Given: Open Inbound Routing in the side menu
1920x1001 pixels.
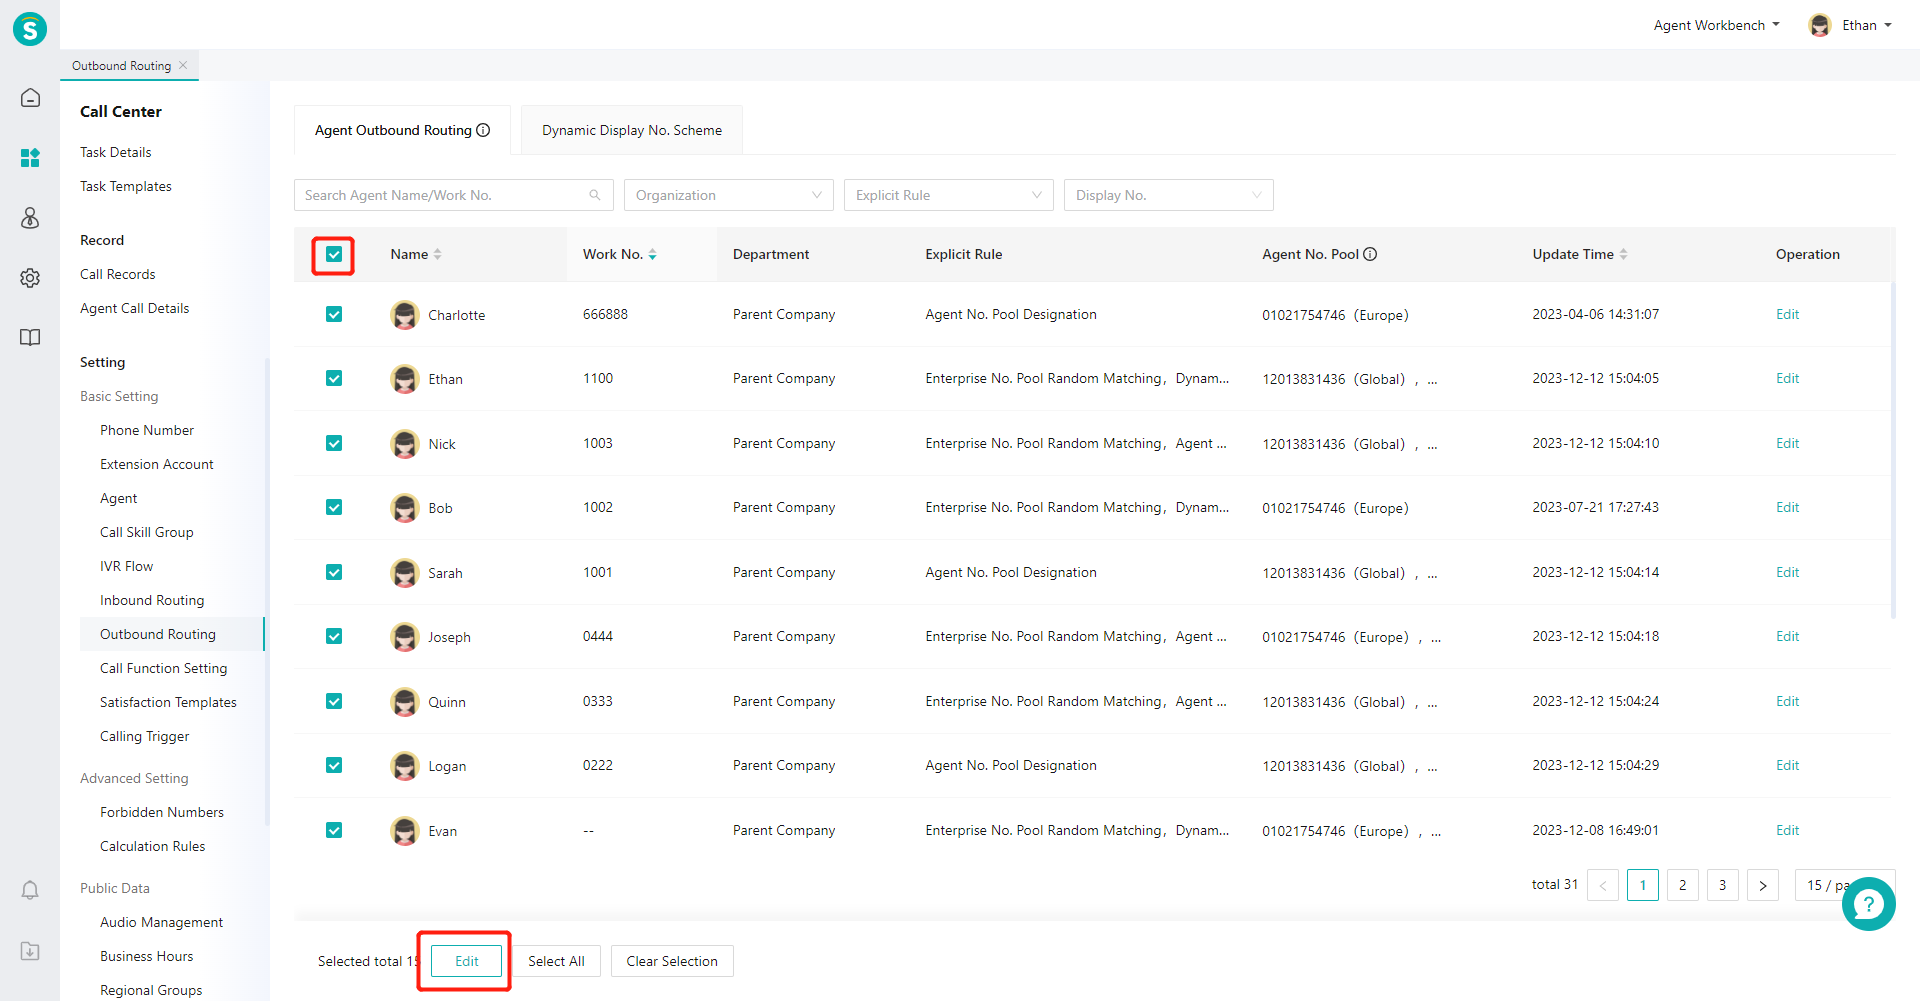Looking at the screenshot, I should point(152,600).
